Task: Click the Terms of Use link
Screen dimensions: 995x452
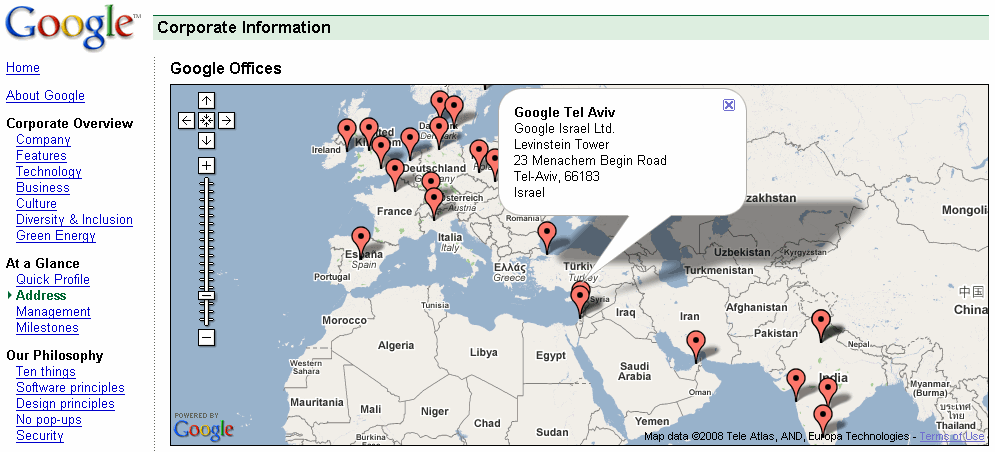Action: pyautogui.click(x=951, y=437)
